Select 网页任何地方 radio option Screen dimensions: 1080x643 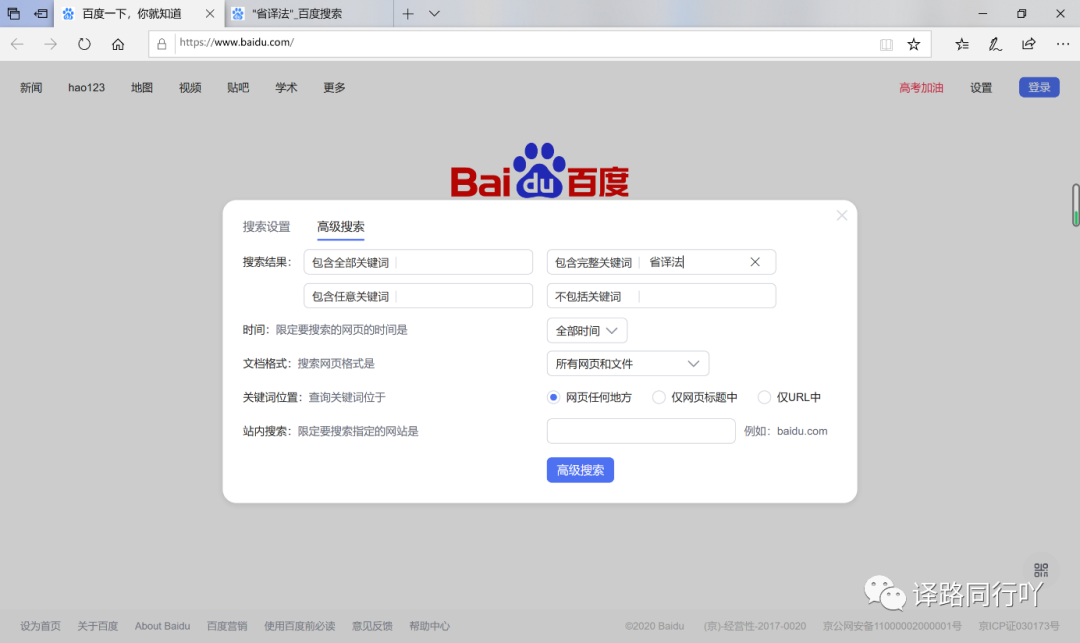553,397
